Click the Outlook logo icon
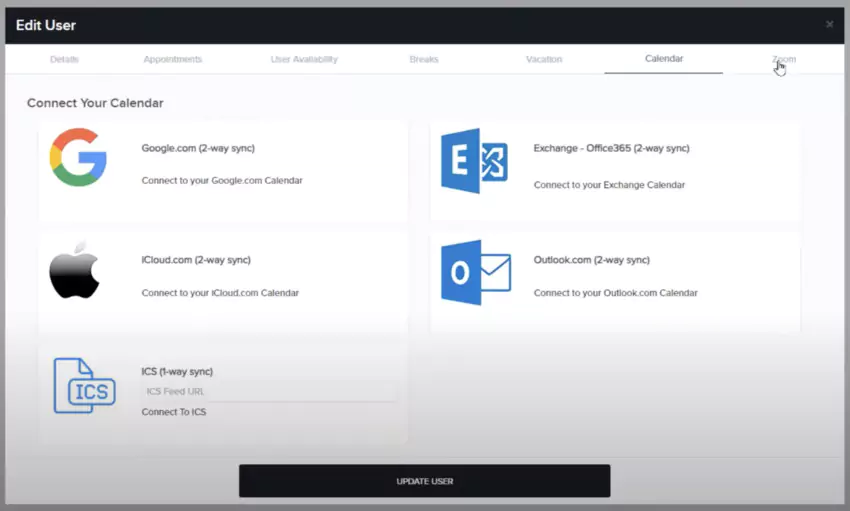Screen dimensions: 850x511 [476, 273]
